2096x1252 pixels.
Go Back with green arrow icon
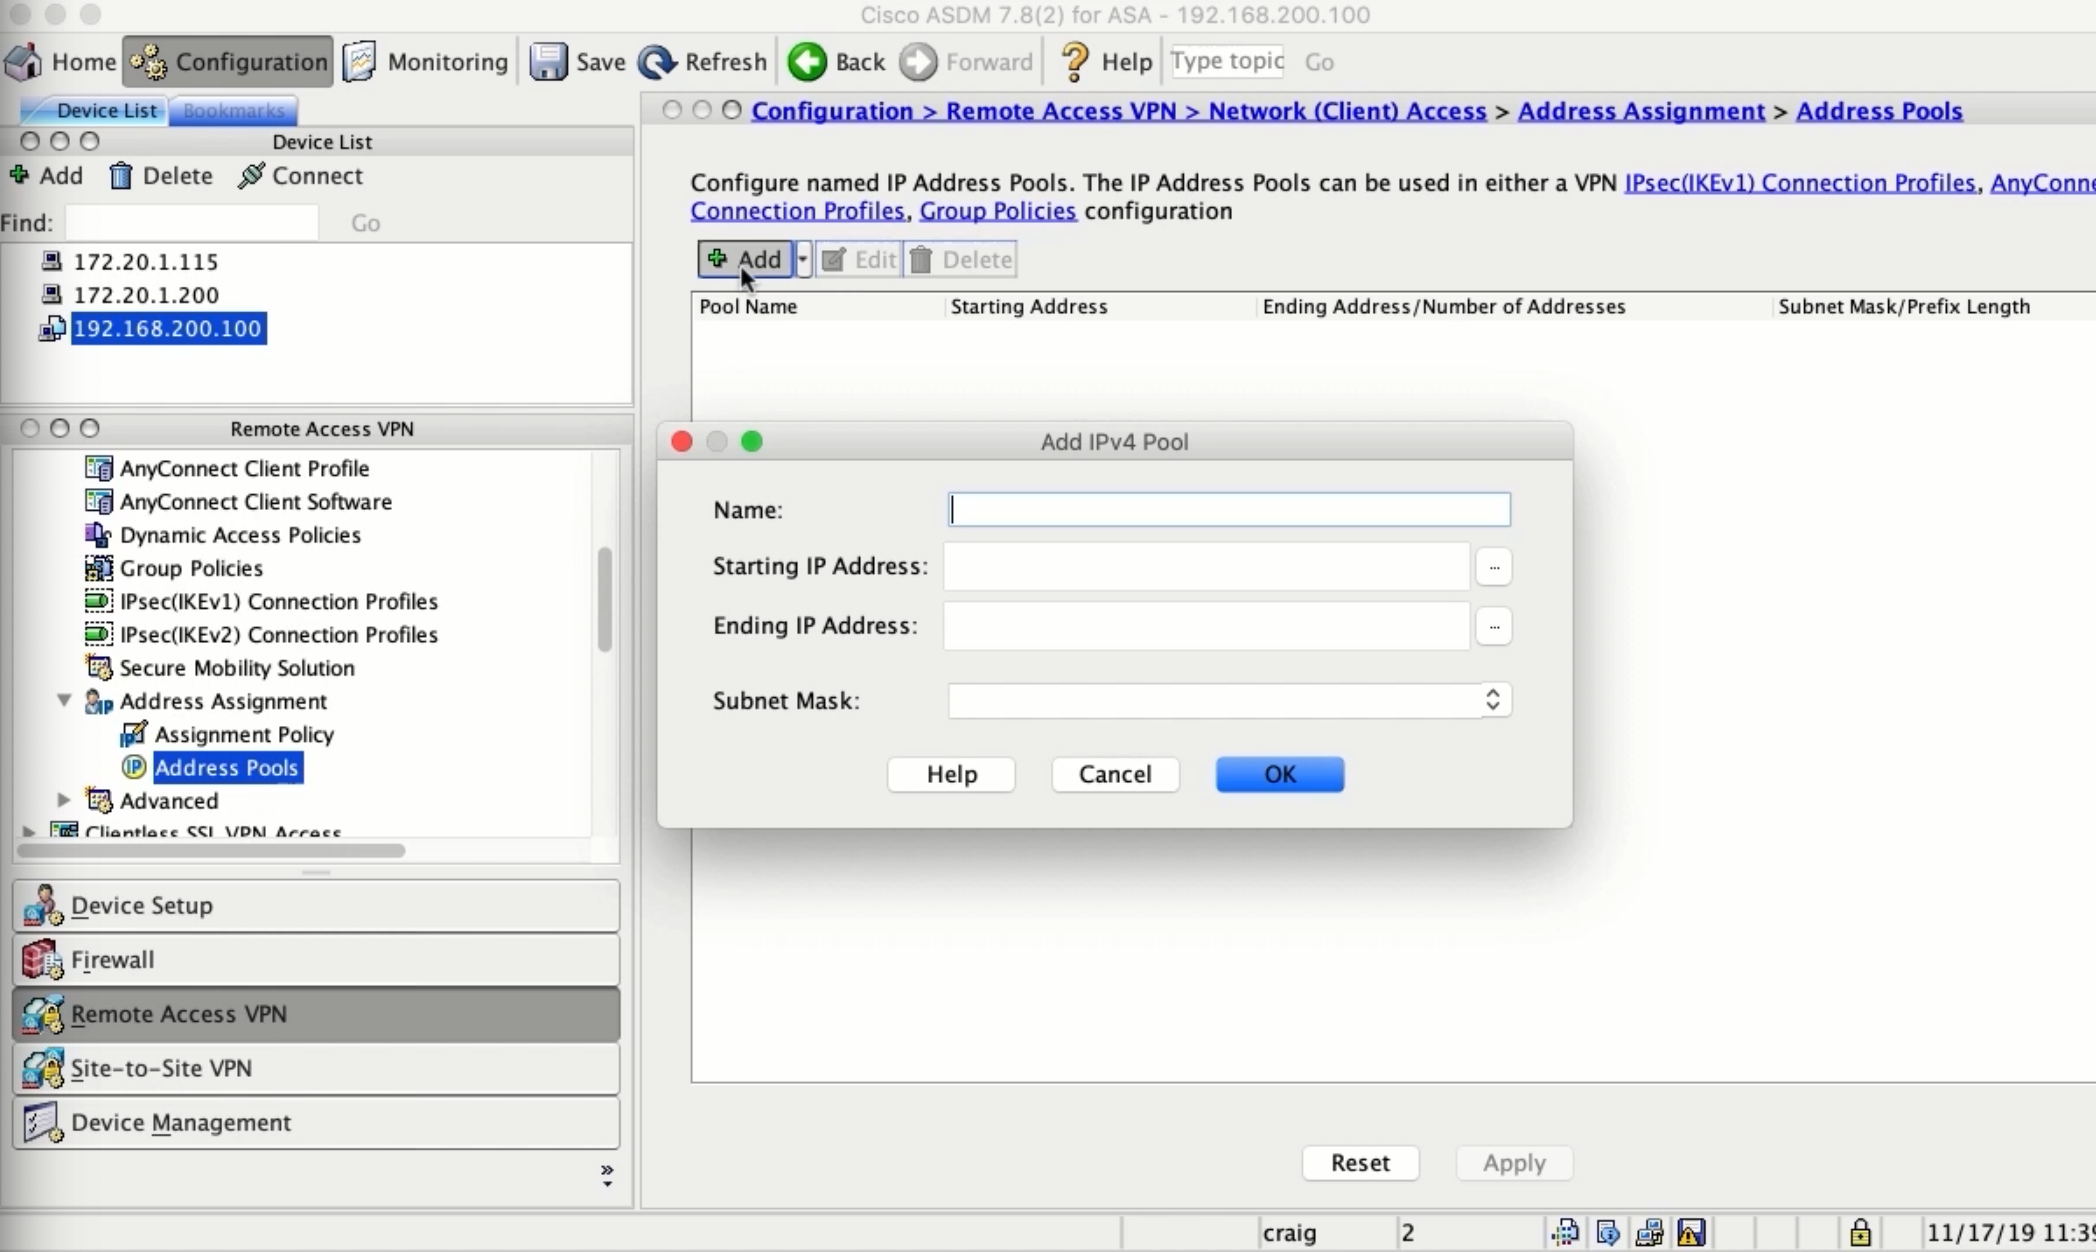tap(807, 62)
